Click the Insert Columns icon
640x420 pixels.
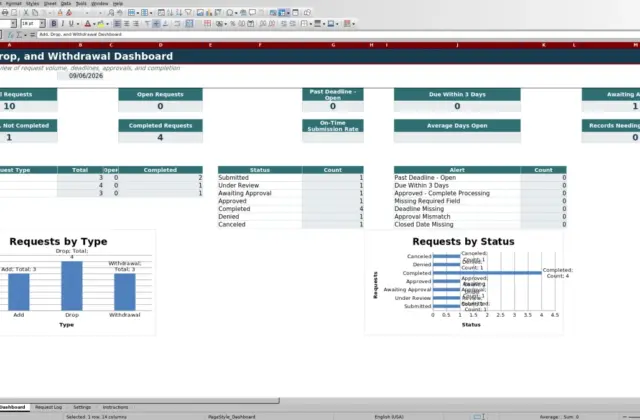click(144, 13)
